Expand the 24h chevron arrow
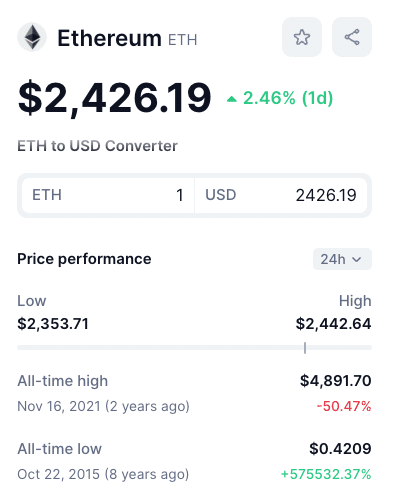Viewport: 394px width, 501px height. click(357, 259)
